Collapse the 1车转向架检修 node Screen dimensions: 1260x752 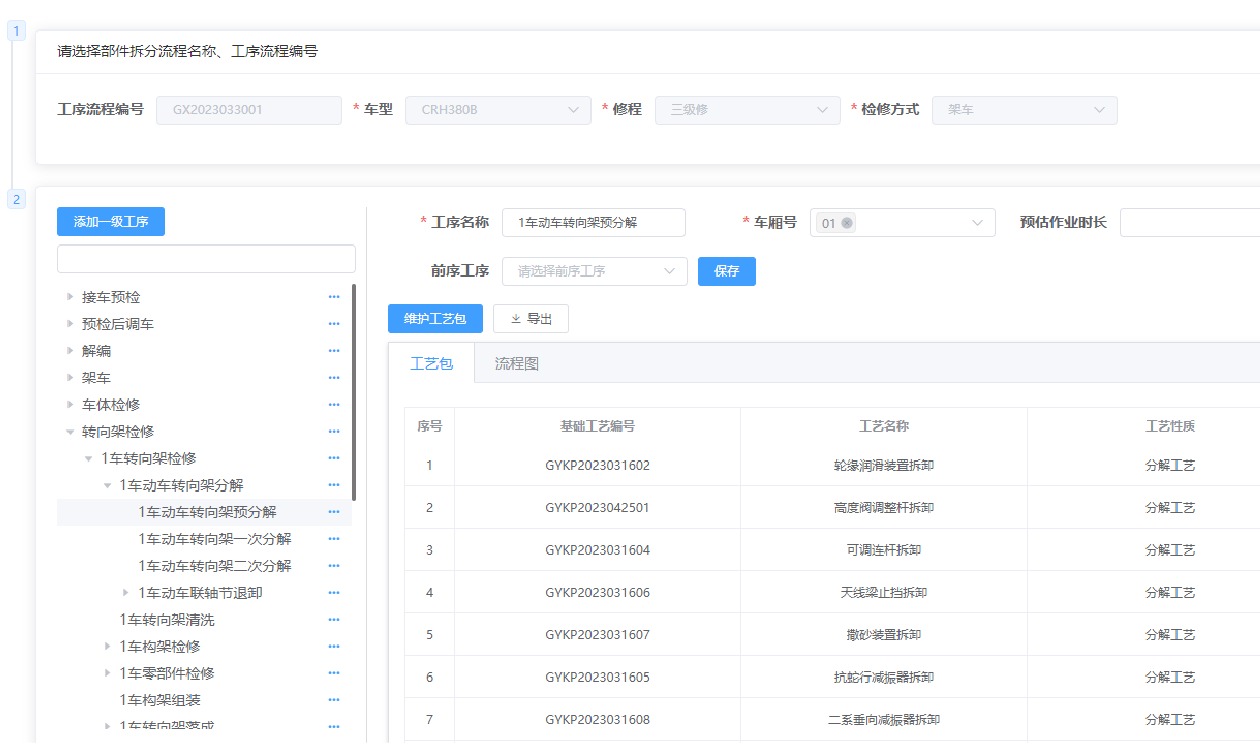[x=89, y=459]
